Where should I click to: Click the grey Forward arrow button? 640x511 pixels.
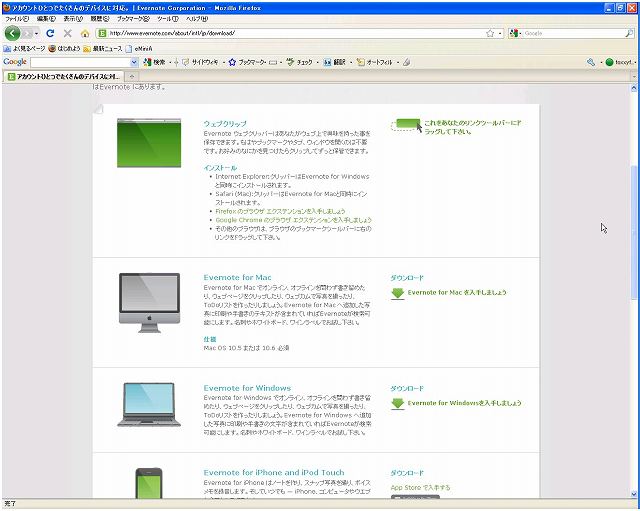(x=27, y=33)
